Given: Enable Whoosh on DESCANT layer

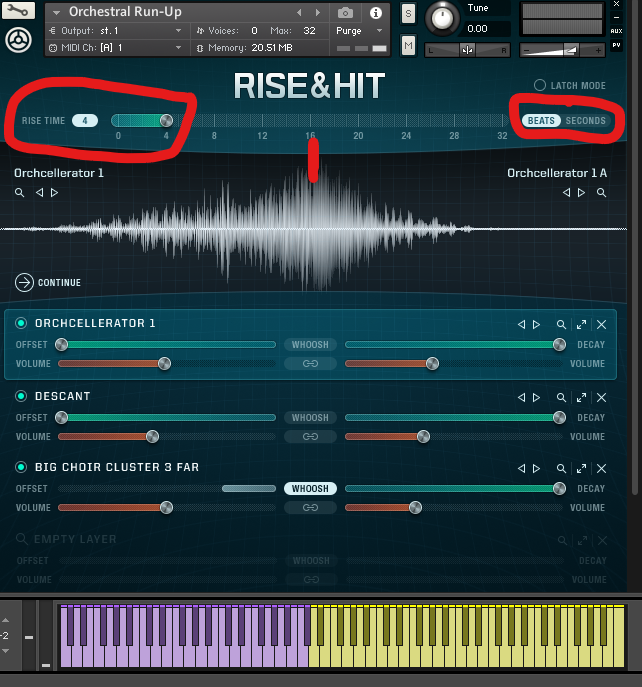Looking at the screenshot, I should 310,418.
